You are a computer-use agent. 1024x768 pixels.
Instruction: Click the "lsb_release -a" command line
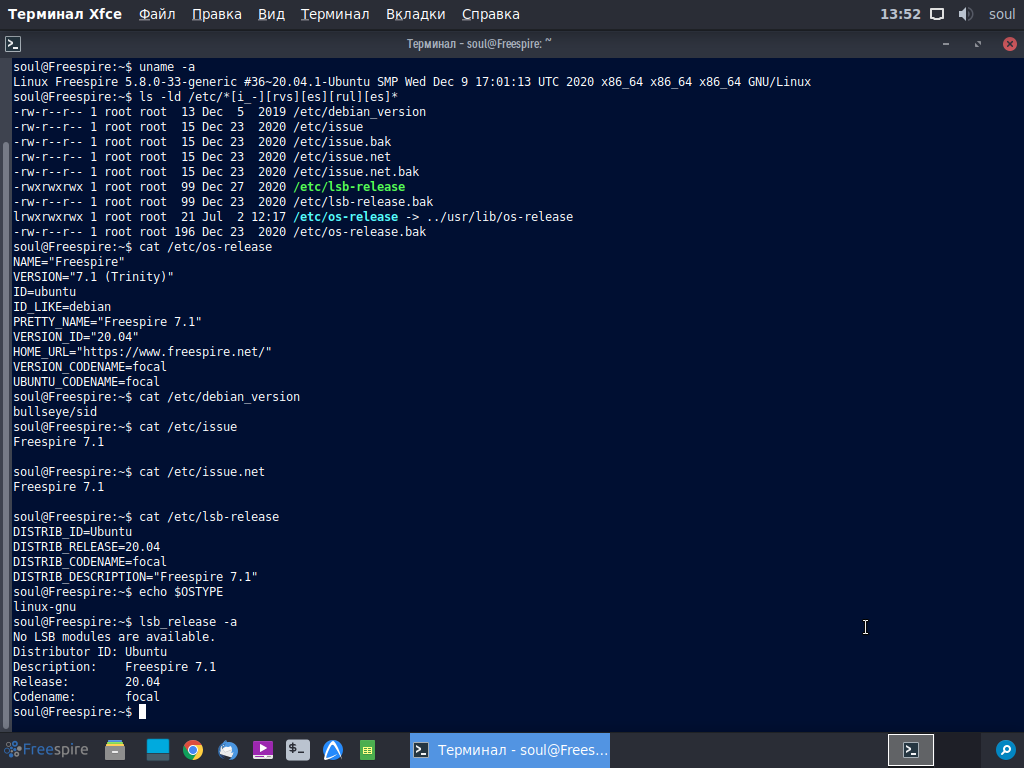tap(125, 622)
